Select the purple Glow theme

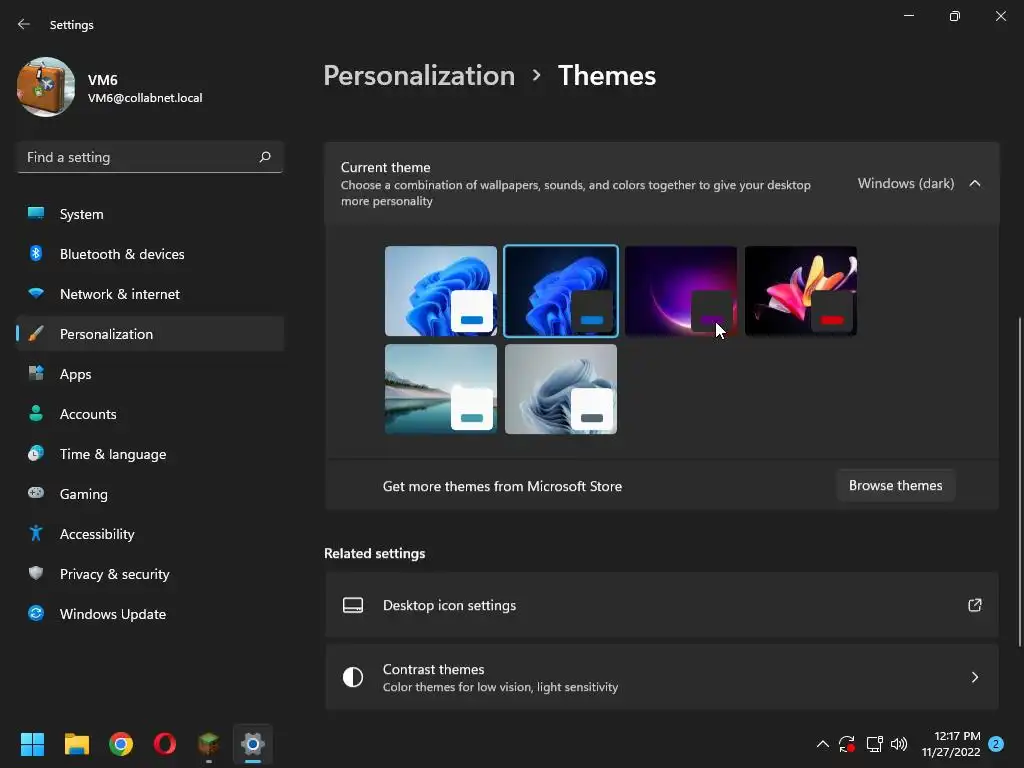tap(680, 291)
